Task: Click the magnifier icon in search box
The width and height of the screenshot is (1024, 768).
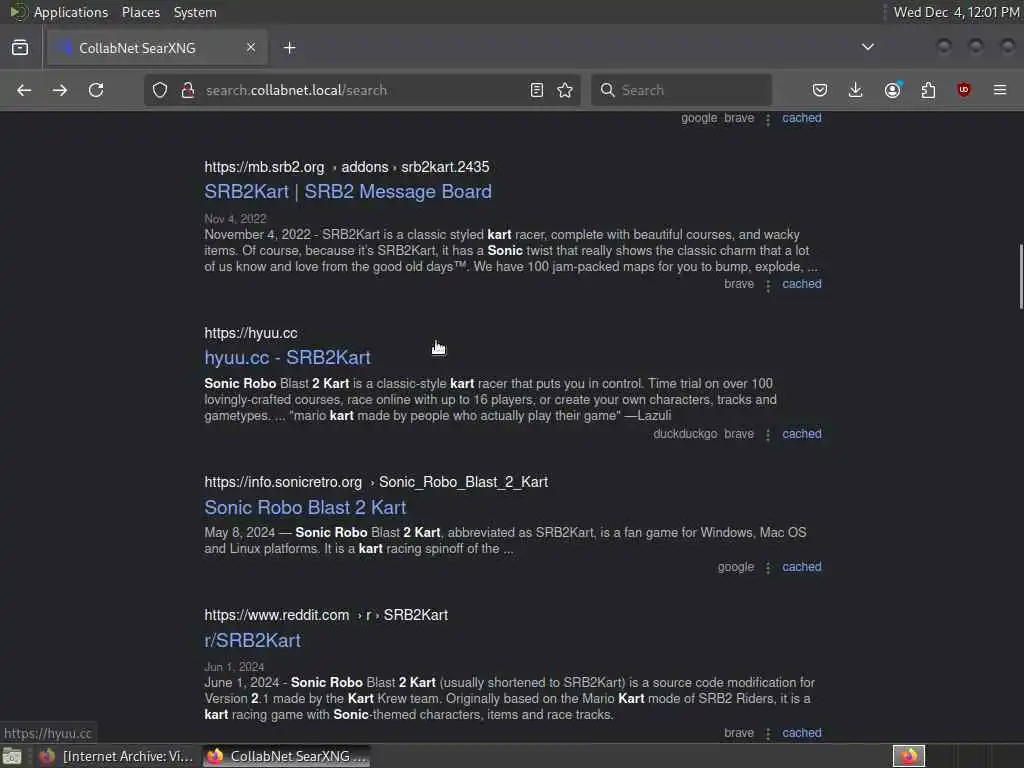Action: coord(607,90)
